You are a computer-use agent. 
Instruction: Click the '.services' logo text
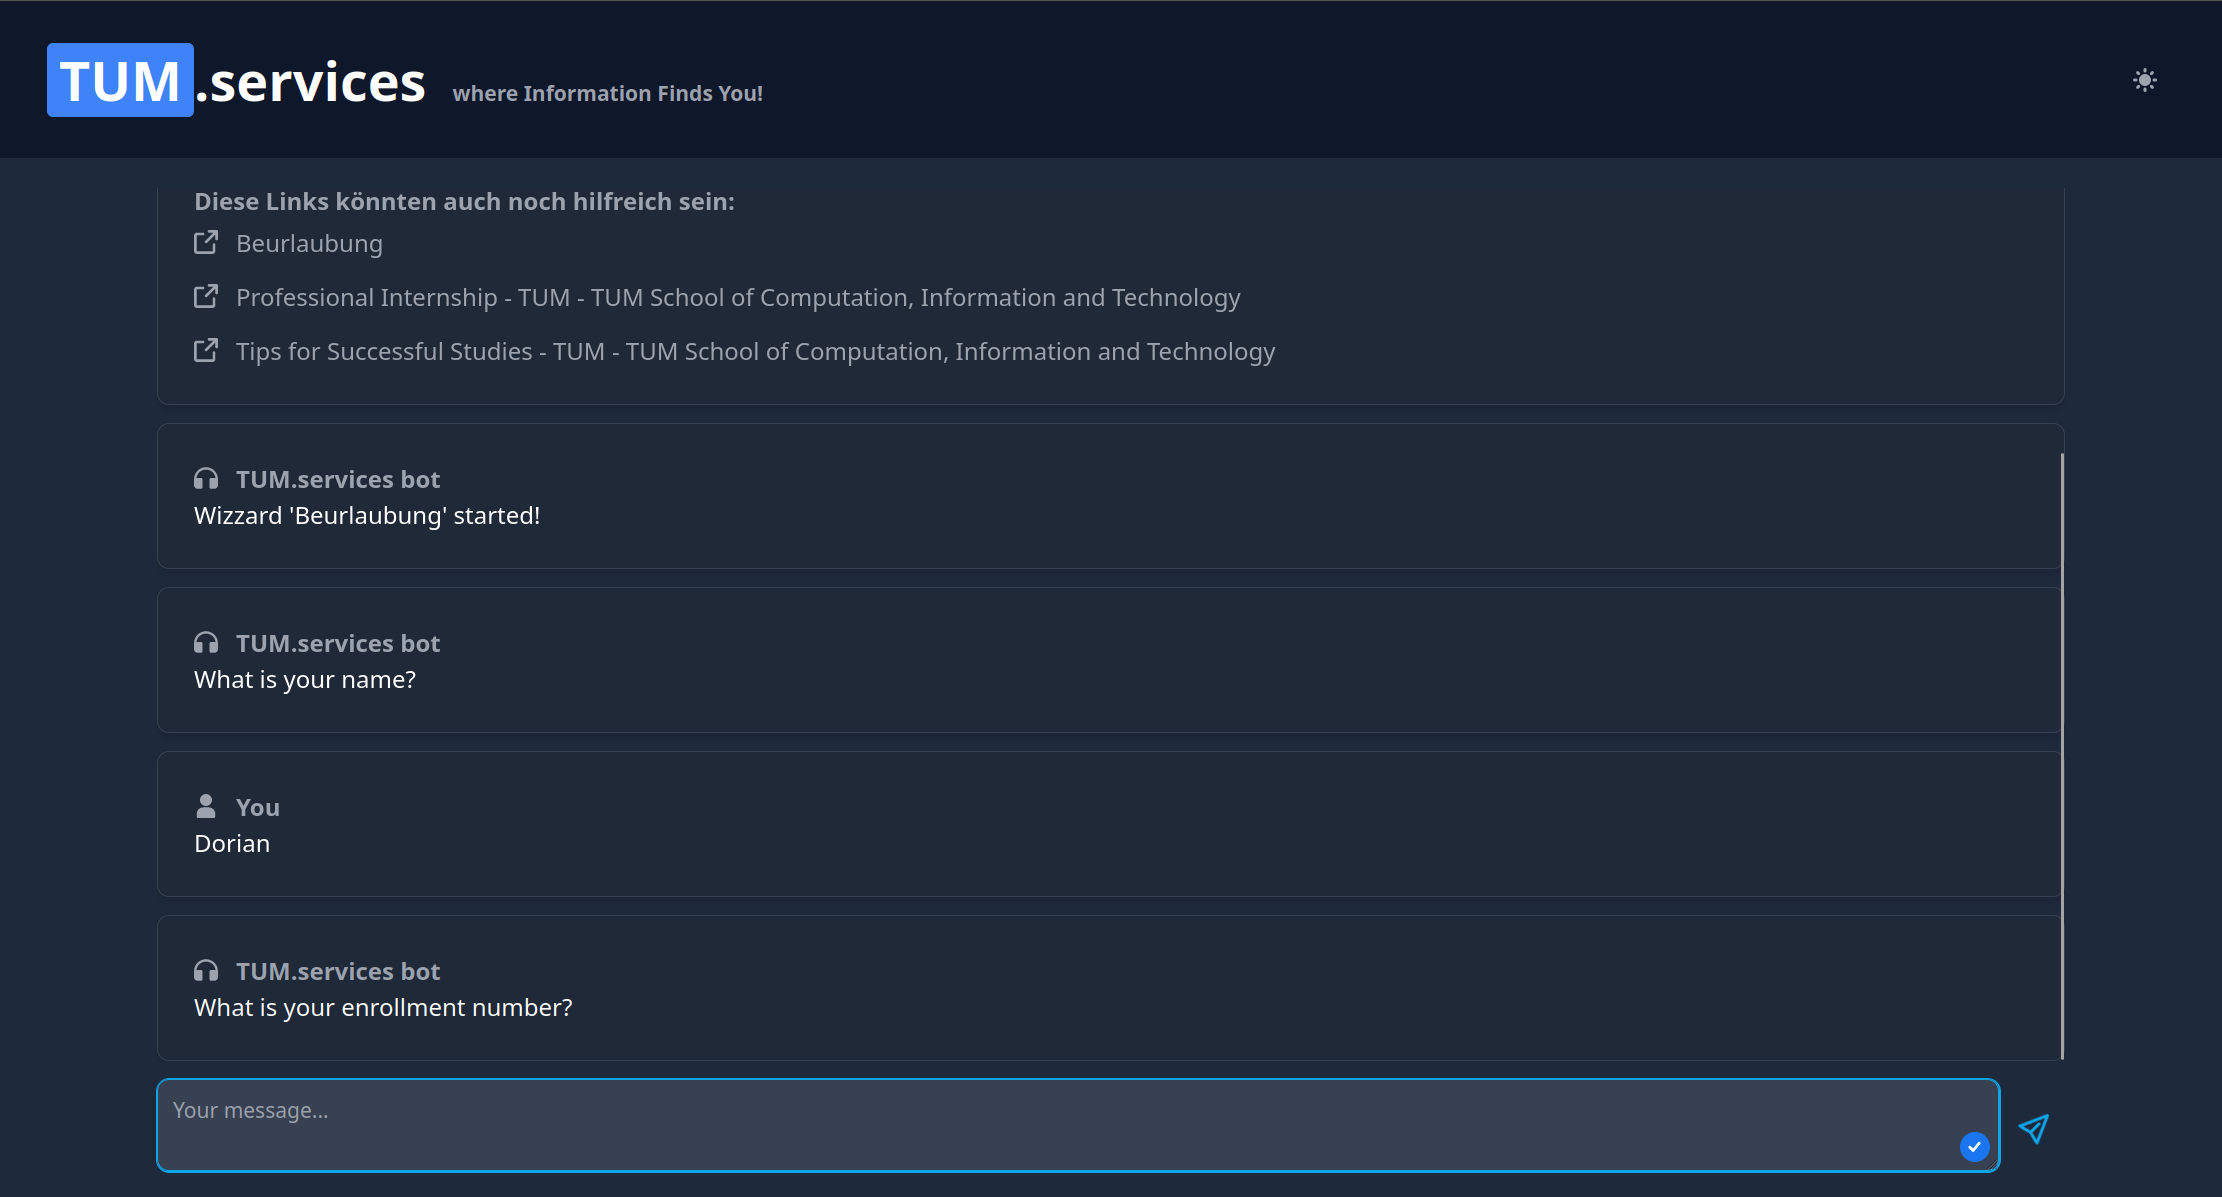tap(312, 82)
